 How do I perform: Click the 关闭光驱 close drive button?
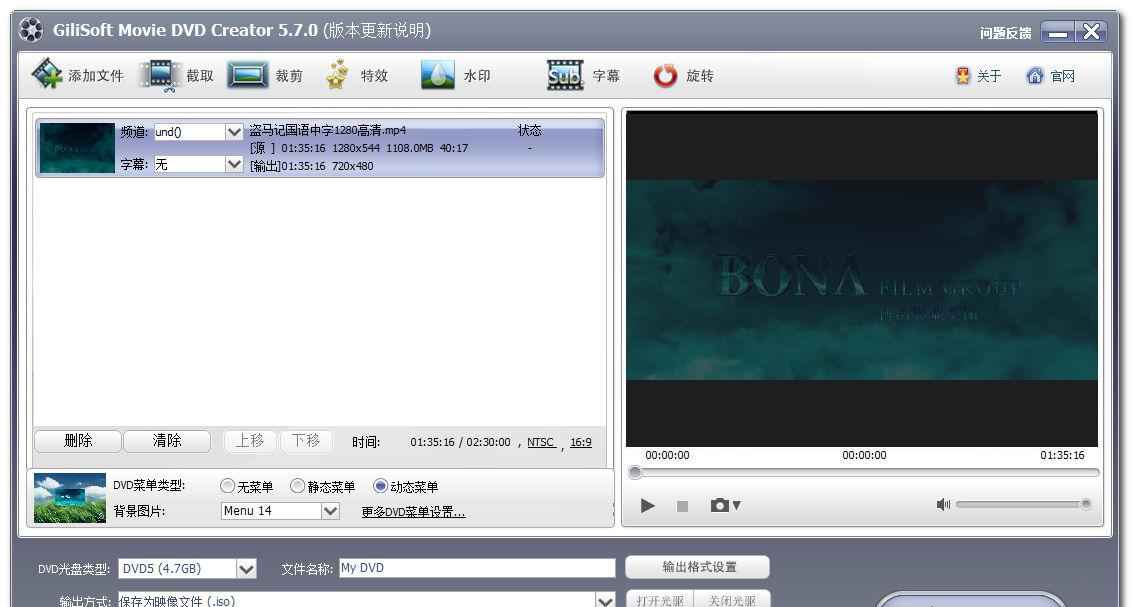click(731, 600)
